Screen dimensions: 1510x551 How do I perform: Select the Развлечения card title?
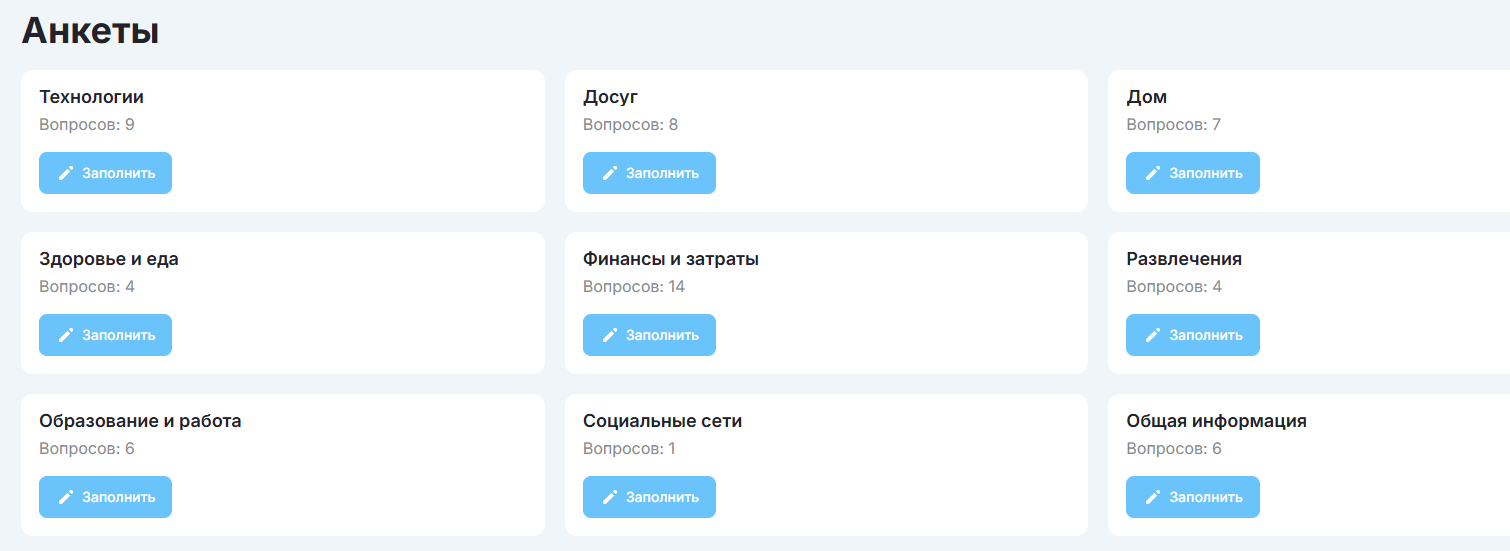(x=1184, y=259)
